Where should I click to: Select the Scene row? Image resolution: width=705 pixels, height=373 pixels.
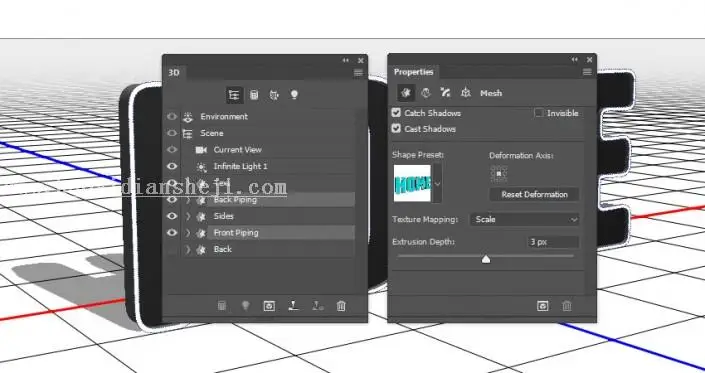[x=268, y=133]
